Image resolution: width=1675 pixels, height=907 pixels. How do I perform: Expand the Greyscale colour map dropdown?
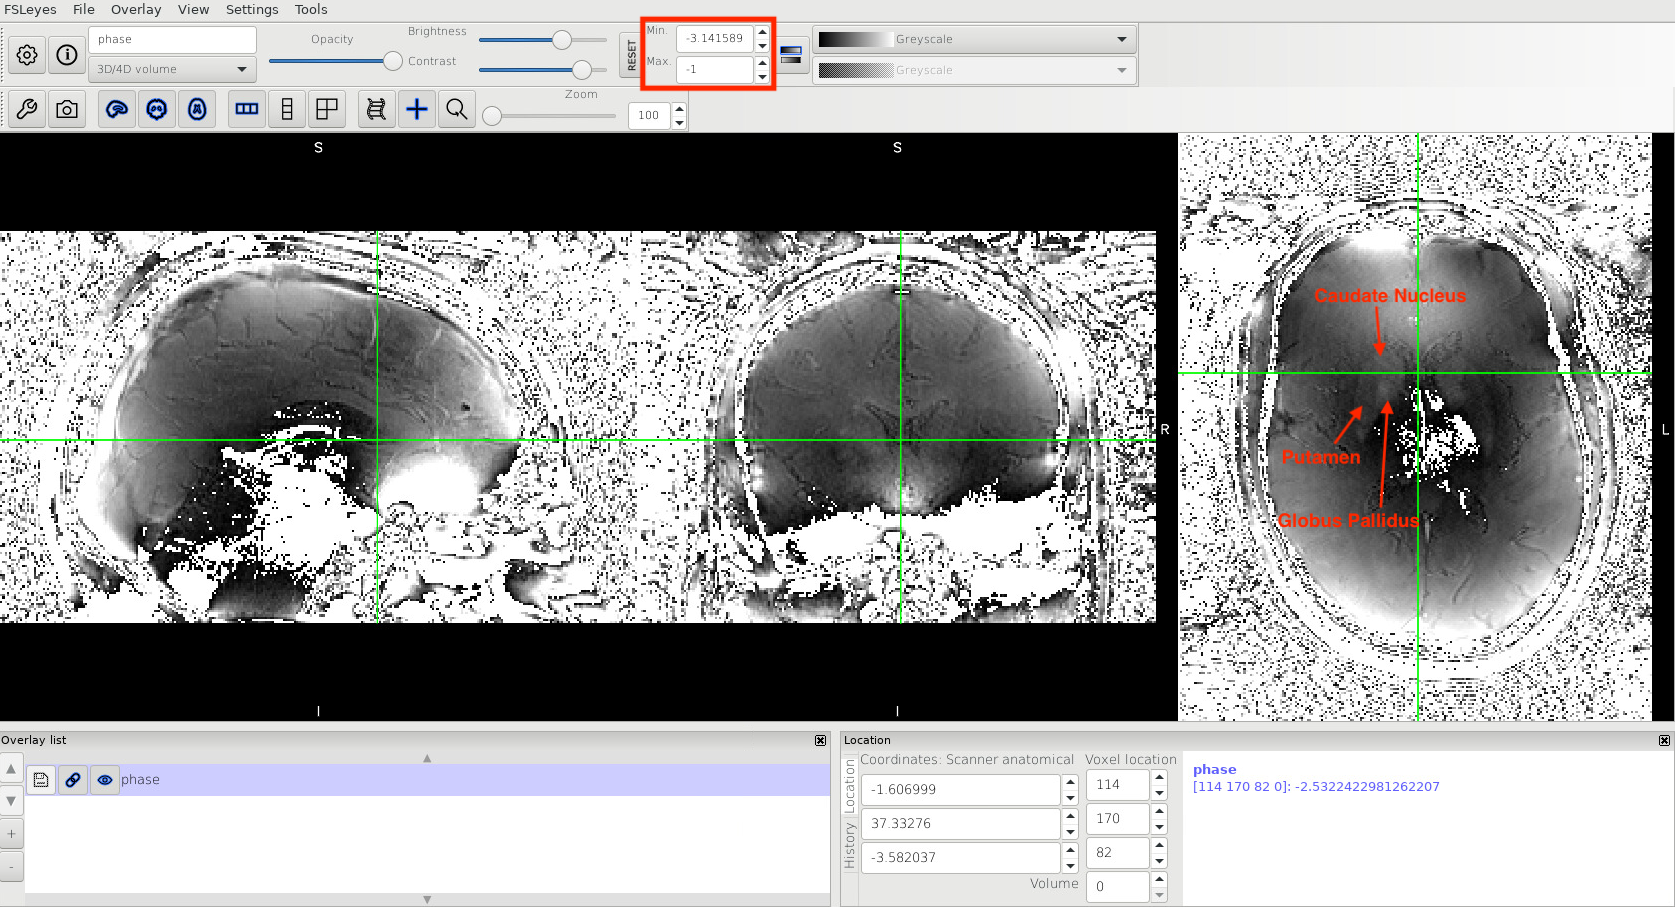click(975, 39)
